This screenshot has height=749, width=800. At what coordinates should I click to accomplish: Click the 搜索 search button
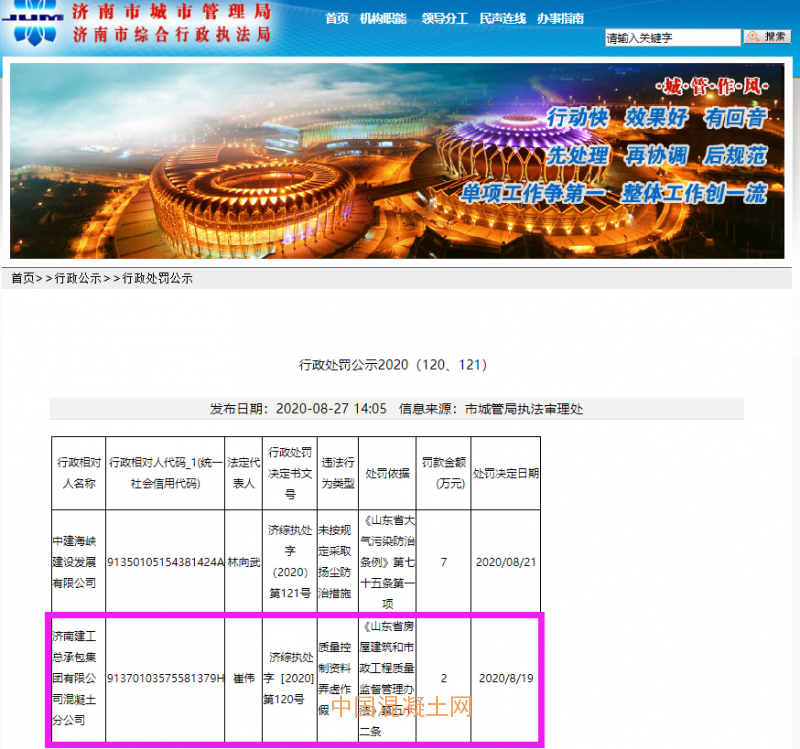[767, 37]
